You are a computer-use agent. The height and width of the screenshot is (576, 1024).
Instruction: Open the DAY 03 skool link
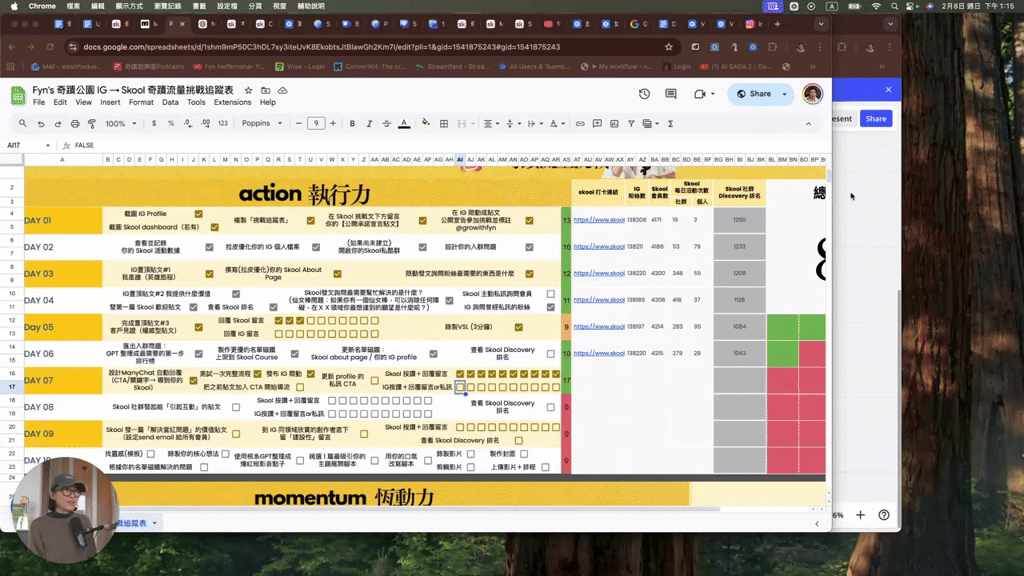coord(599,274)
